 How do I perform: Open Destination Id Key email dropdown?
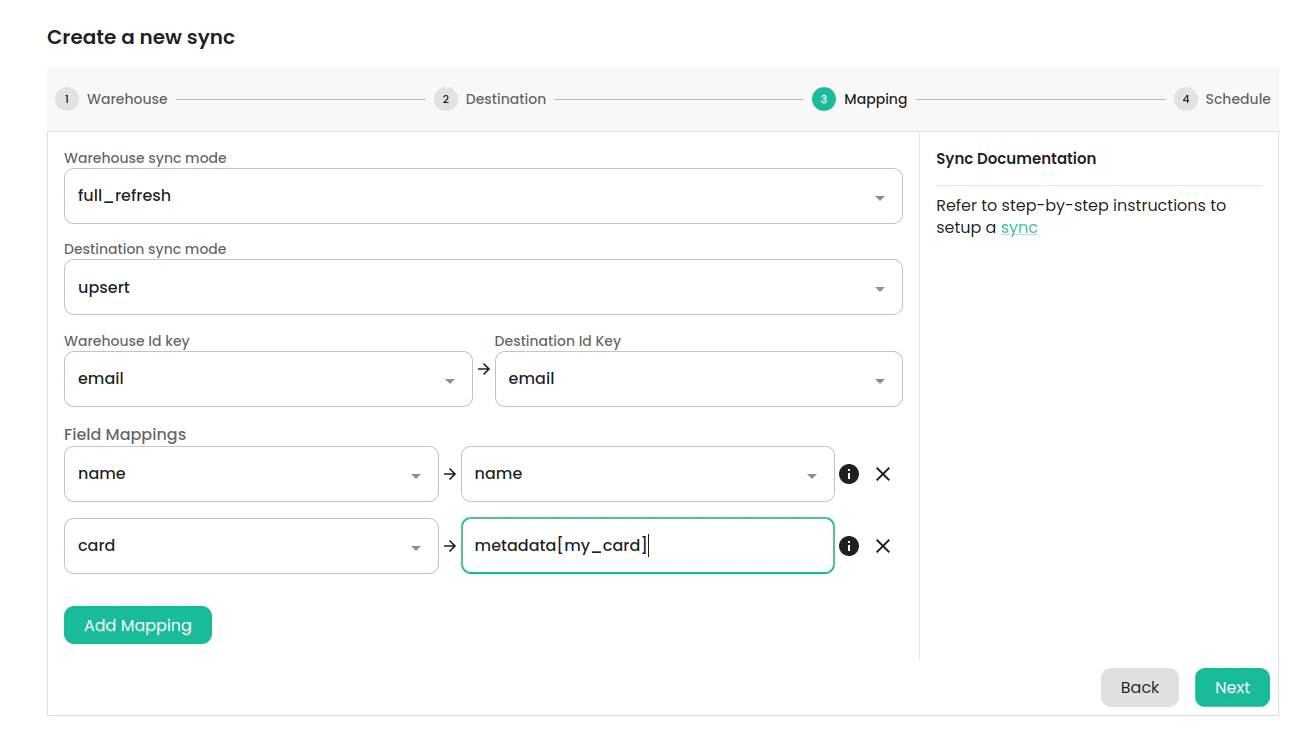(699, 379)
